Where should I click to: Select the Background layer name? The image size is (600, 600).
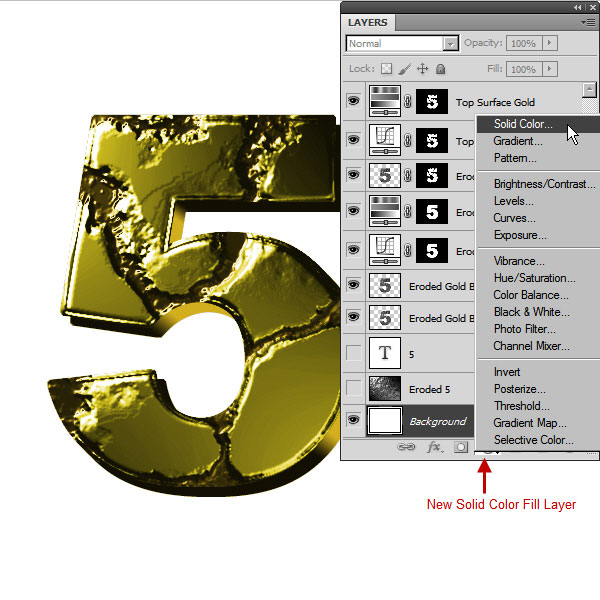438,421
